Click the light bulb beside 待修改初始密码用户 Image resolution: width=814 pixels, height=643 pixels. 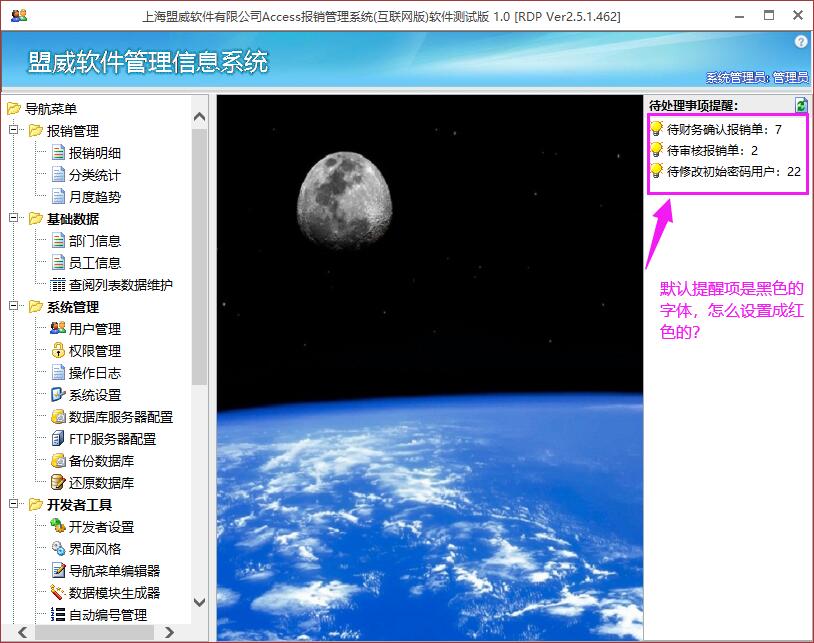click(657, 170)
